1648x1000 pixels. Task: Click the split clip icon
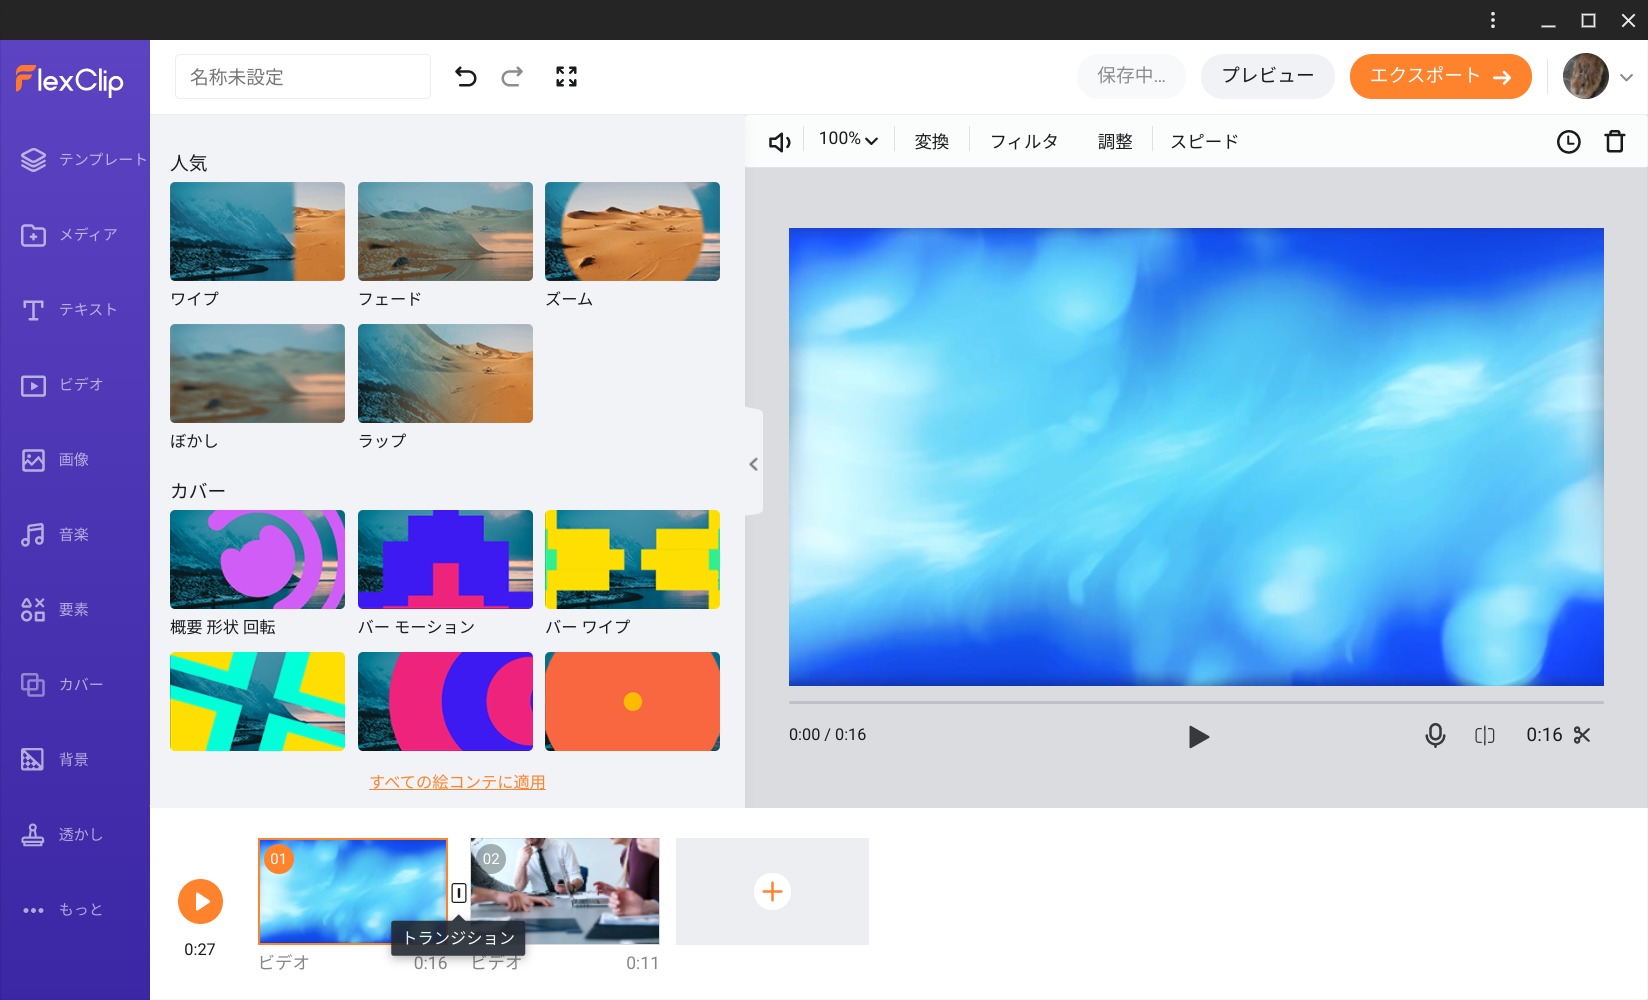[1484, 736]
